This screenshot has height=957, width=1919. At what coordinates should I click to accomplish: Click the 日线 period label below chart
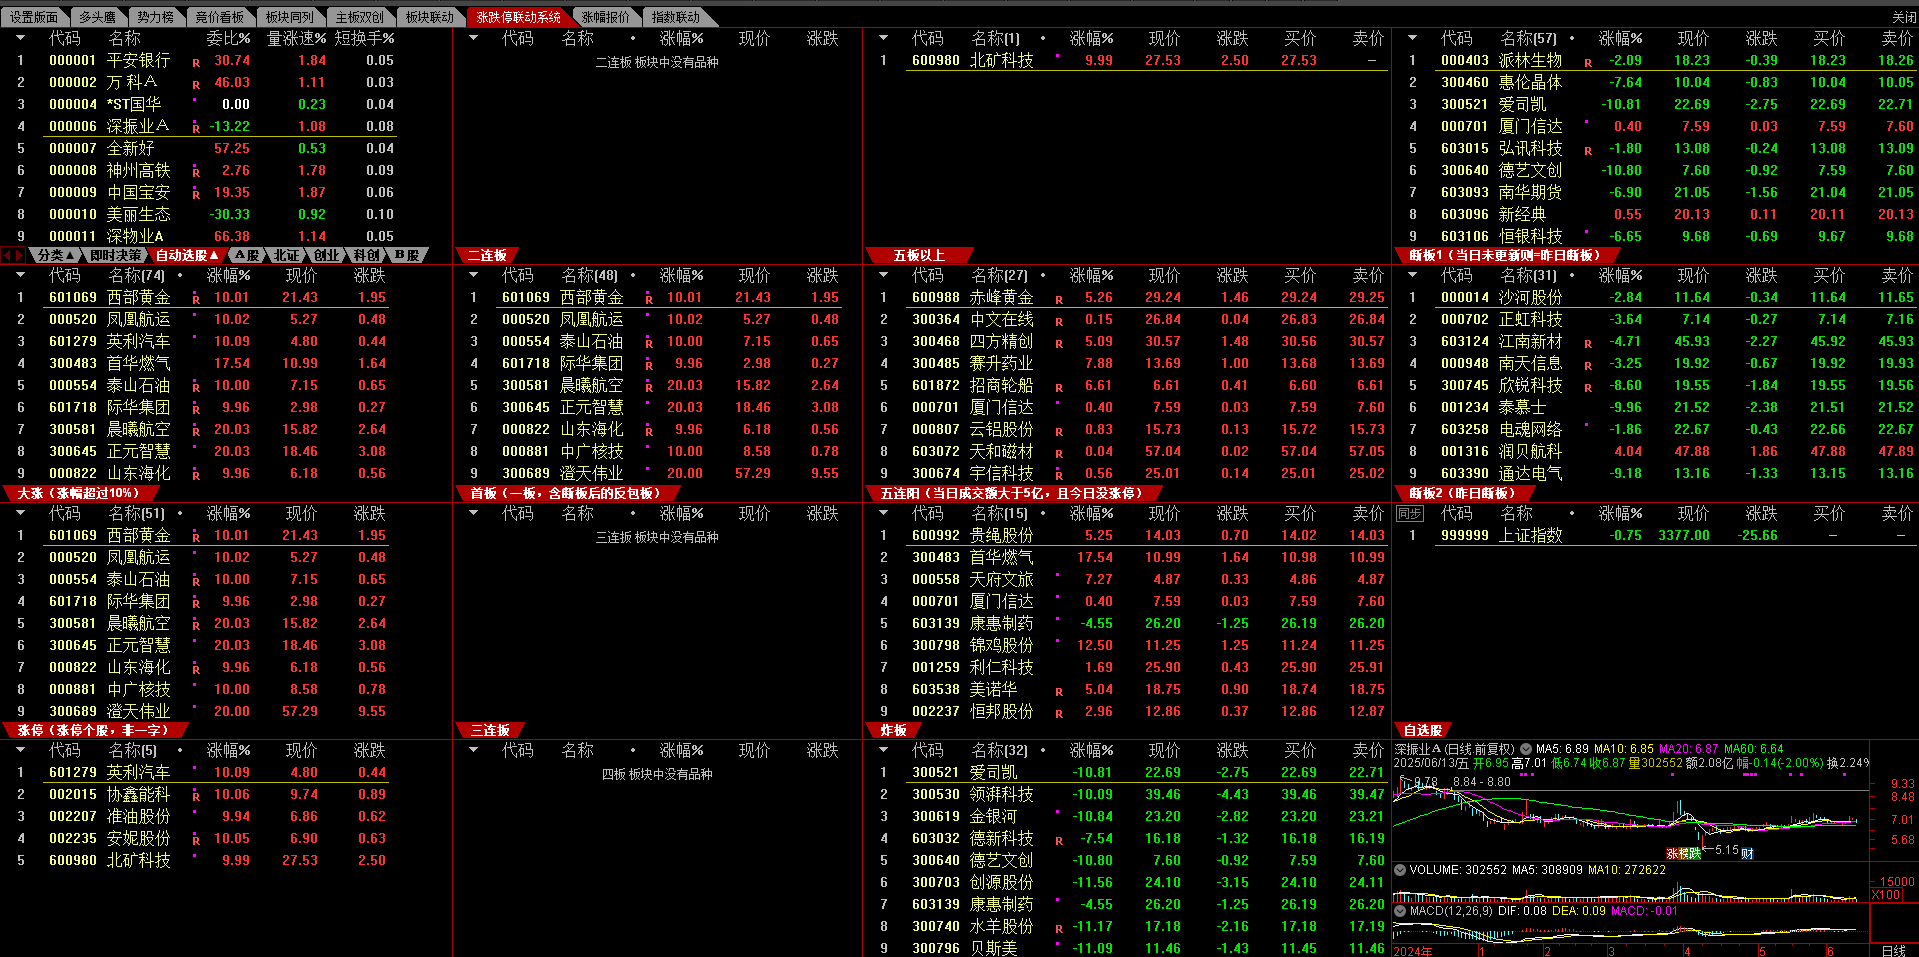pyautogui.click(x=1893, y=950)
